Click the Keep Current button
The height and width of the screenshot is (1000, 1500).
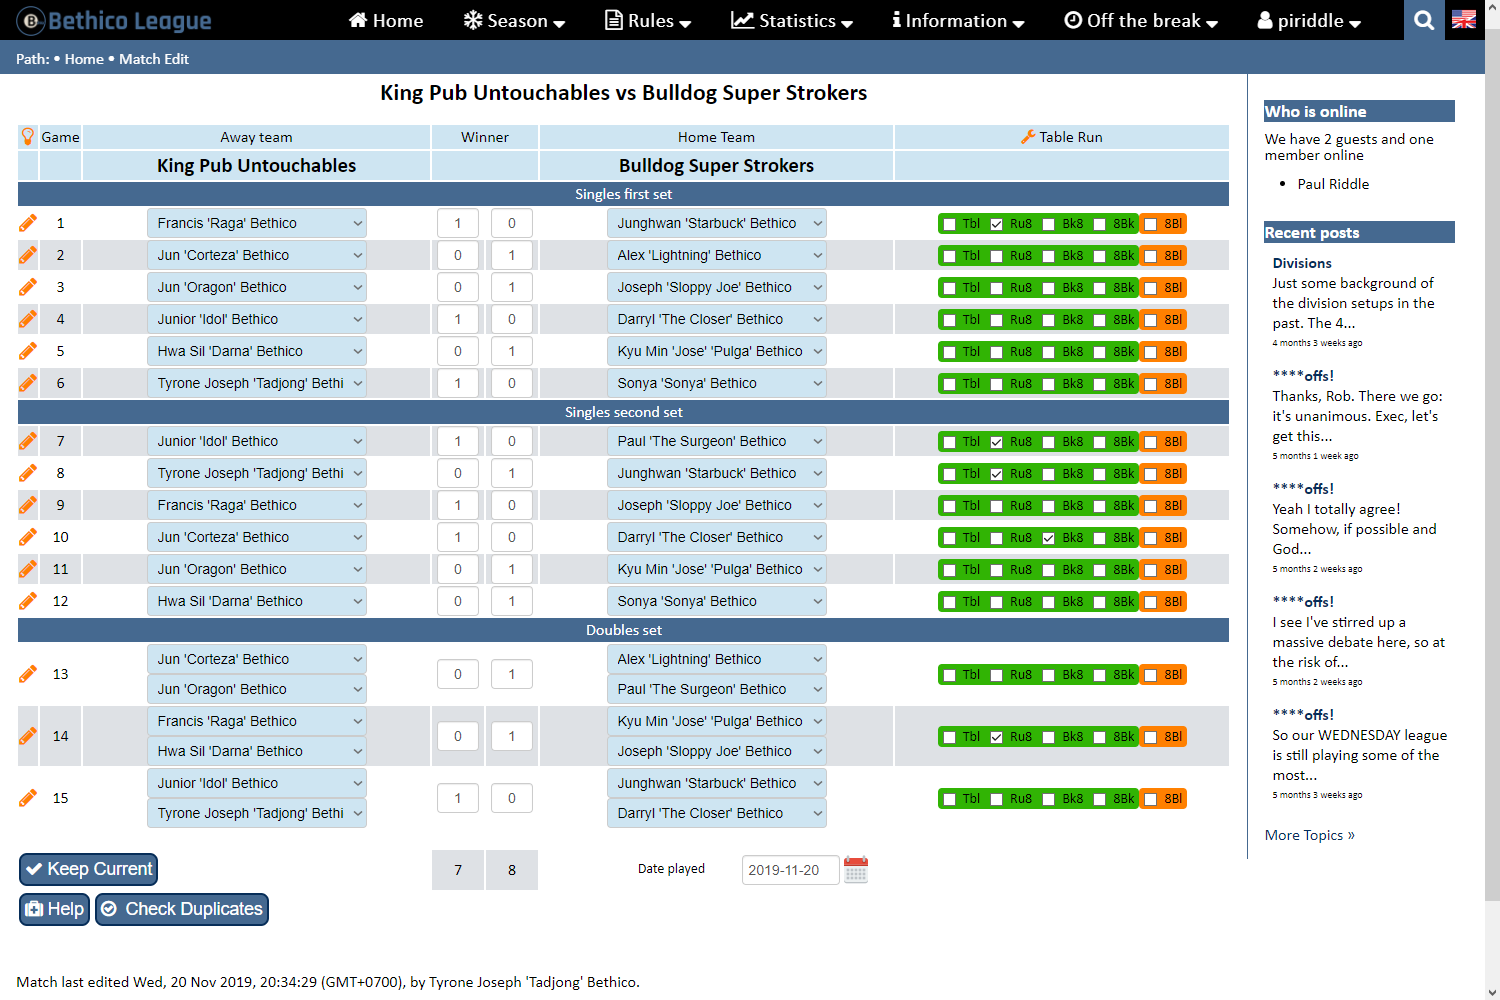coord(89,869)
